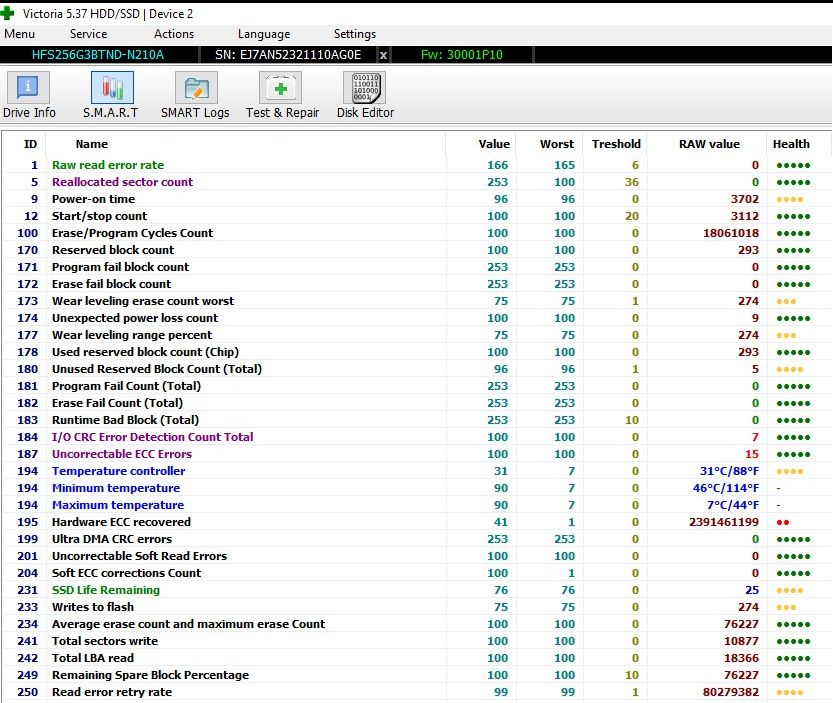The height and width of the screenshot is (703, 833).
Task: Click the 31°C/88°F temperature value
Action: coord(729,471)
